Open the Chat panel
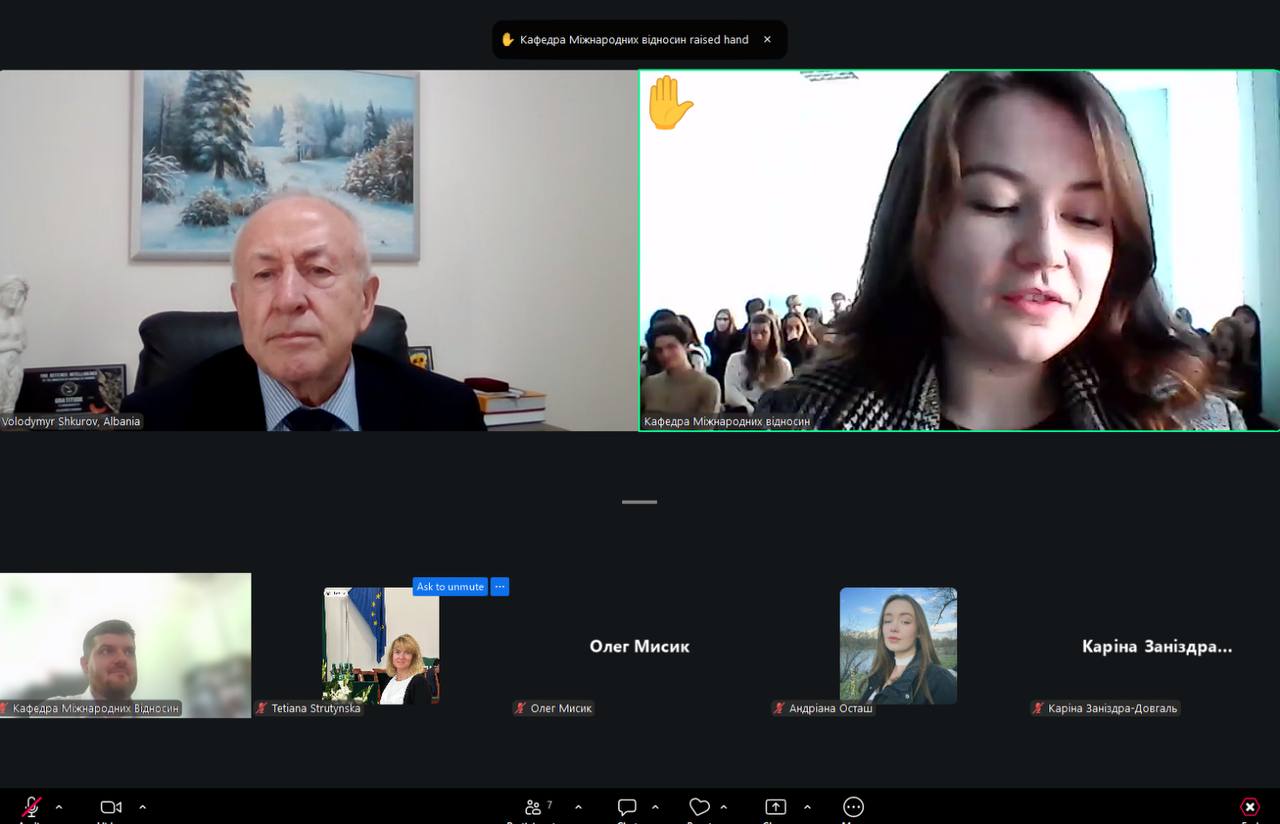 627,807
